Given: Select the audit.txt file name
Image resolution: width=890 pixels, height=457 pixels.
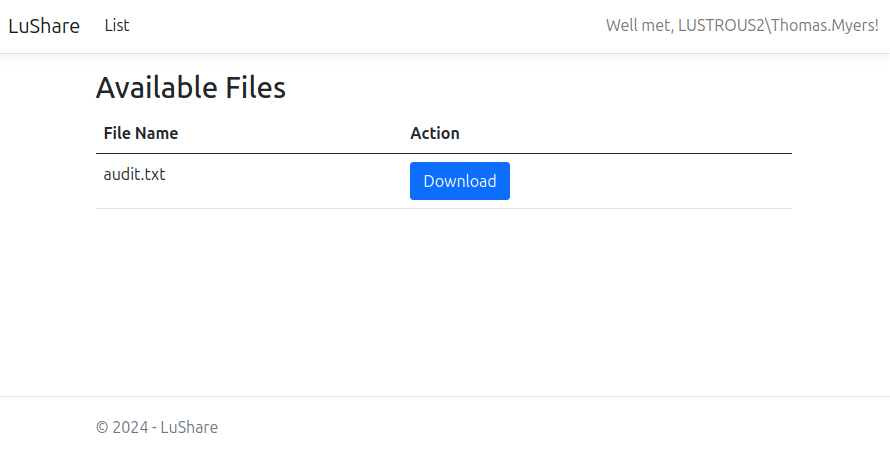Looking at the screenshot, I should [134, 174].
